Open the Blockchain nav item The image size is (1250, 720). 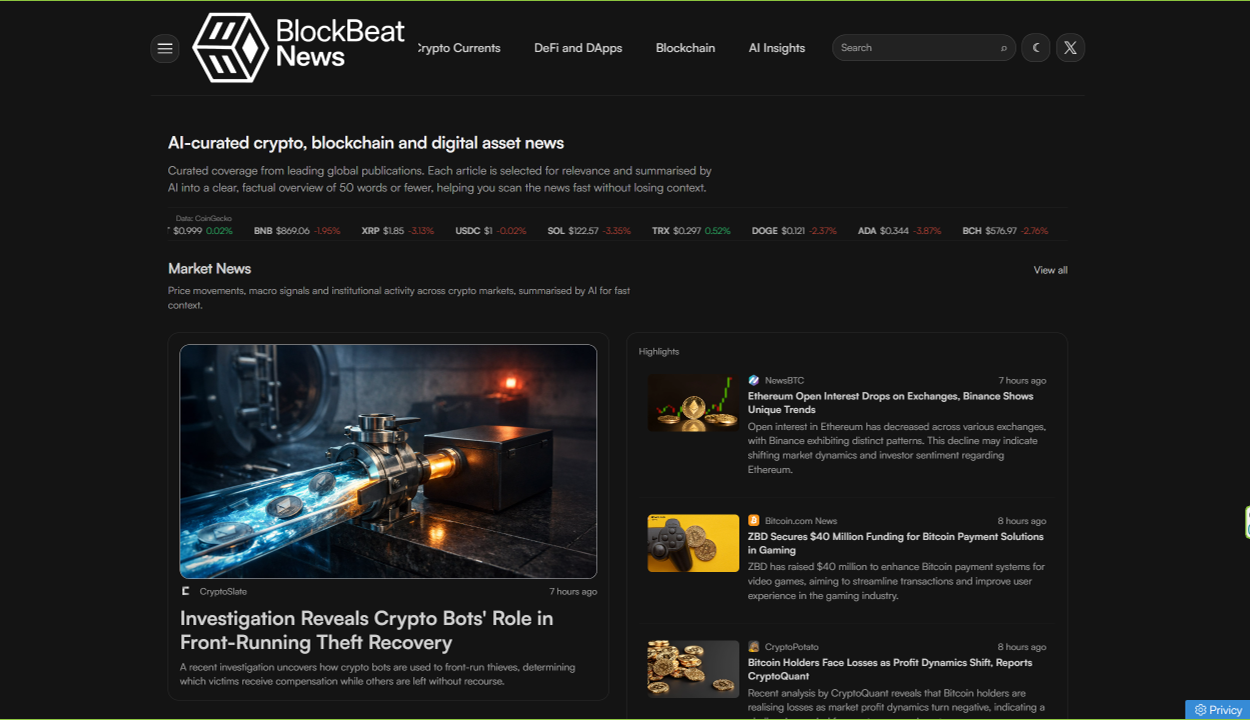(x=685, y=48)
